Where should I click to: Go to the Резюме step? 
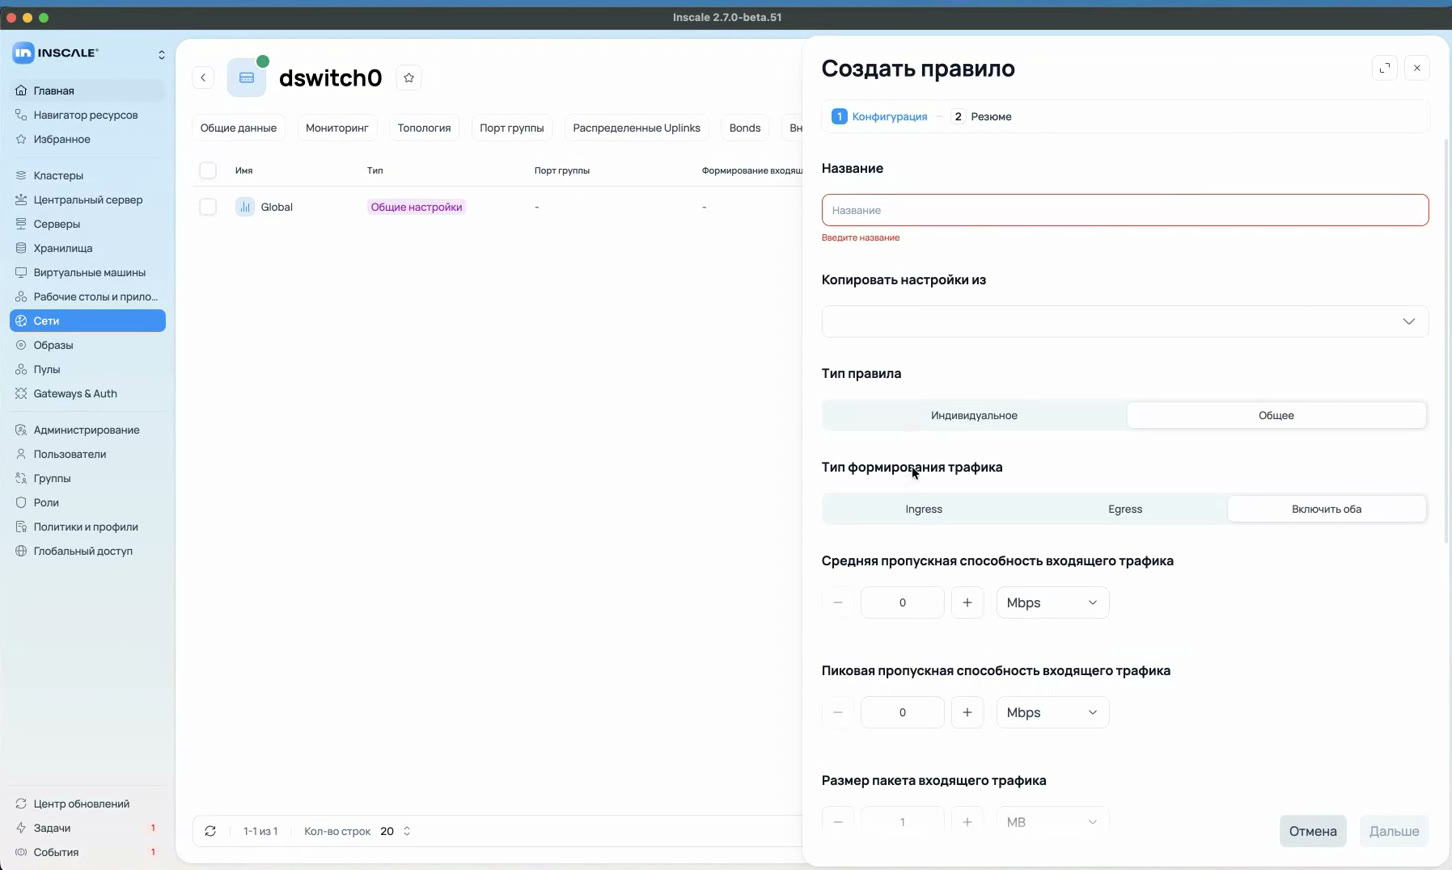click(981, 117)
